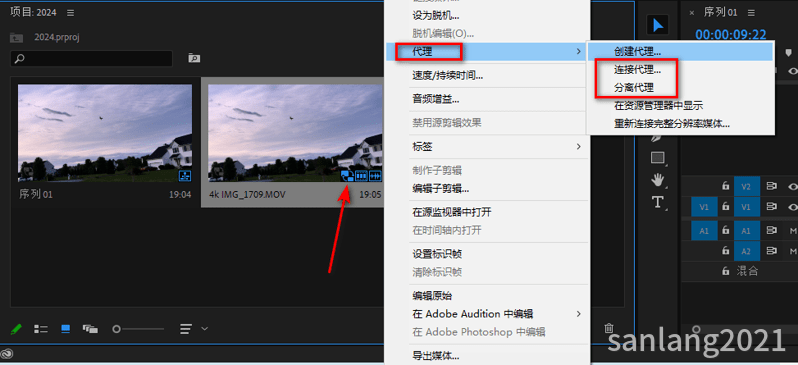798x365 pixels.
Task: Close the 序列 01 timeline tab
Action: (x=691, y=13)
